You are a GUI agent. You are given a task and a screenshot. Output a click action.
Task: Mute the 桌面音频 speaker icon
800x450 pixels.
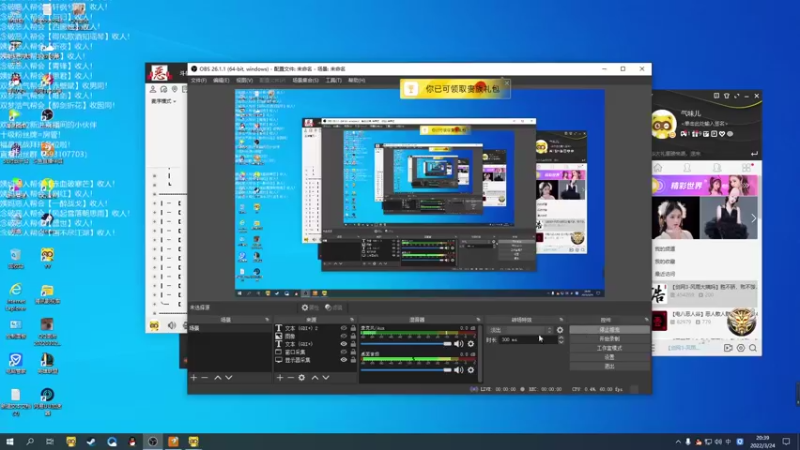click(459, 370)
